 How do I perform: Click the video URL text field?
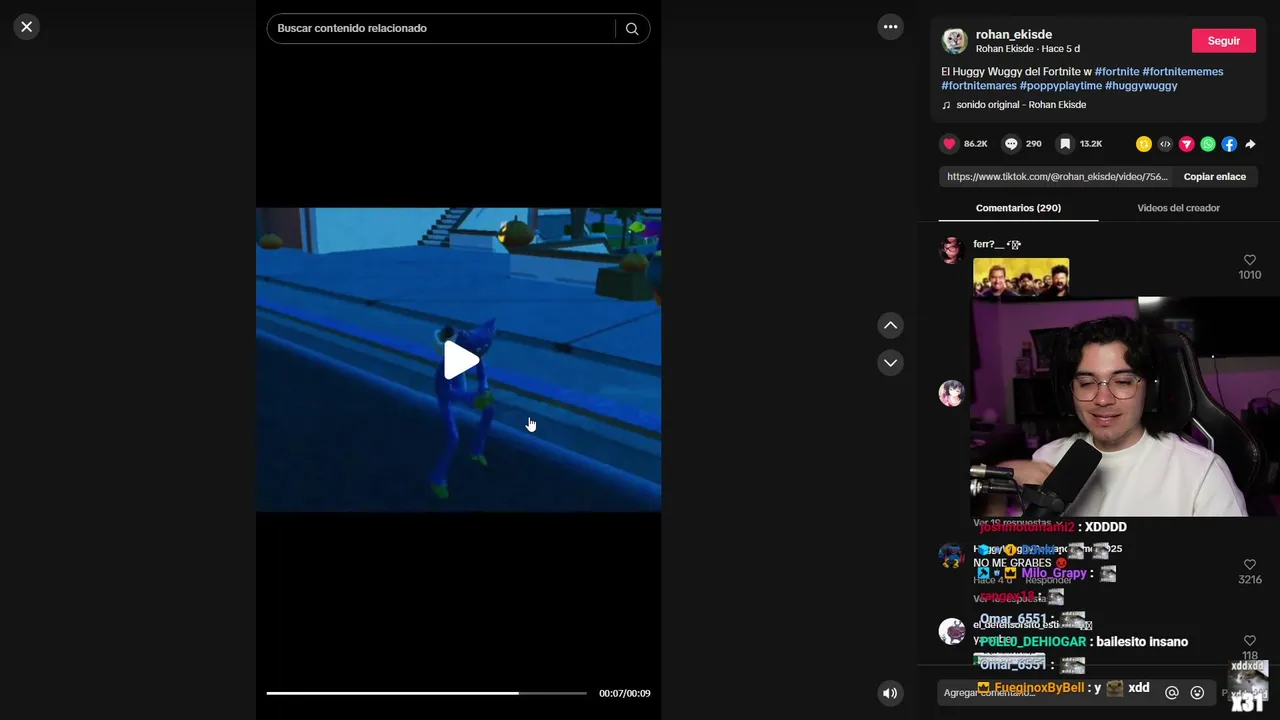(1056, 177)
